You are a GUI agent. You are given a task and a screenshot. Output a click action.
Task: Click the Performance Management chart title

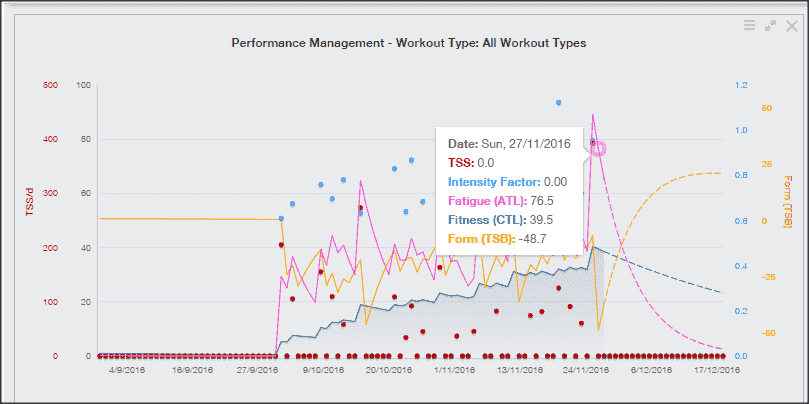pos(408,44)
